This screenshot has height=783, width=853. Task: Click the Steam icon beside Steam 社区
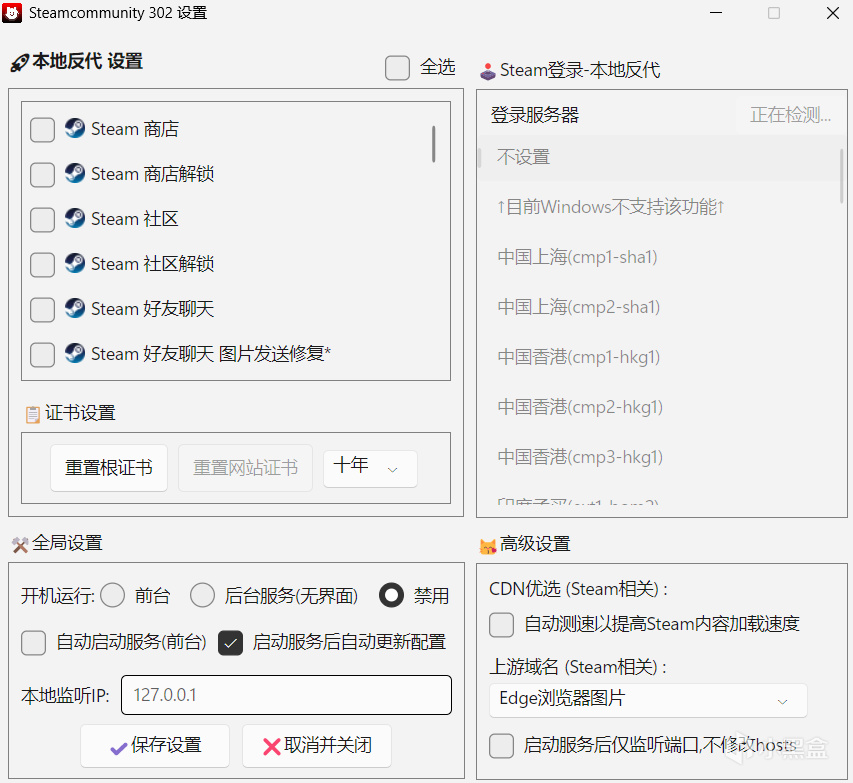75,218
